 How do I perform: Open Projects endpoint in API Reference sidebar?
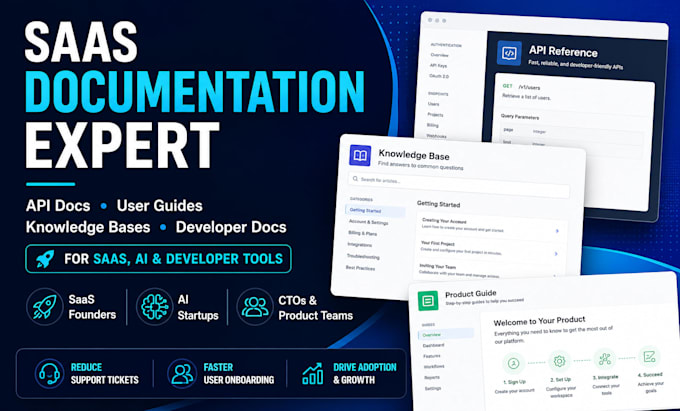coord(435,114)
